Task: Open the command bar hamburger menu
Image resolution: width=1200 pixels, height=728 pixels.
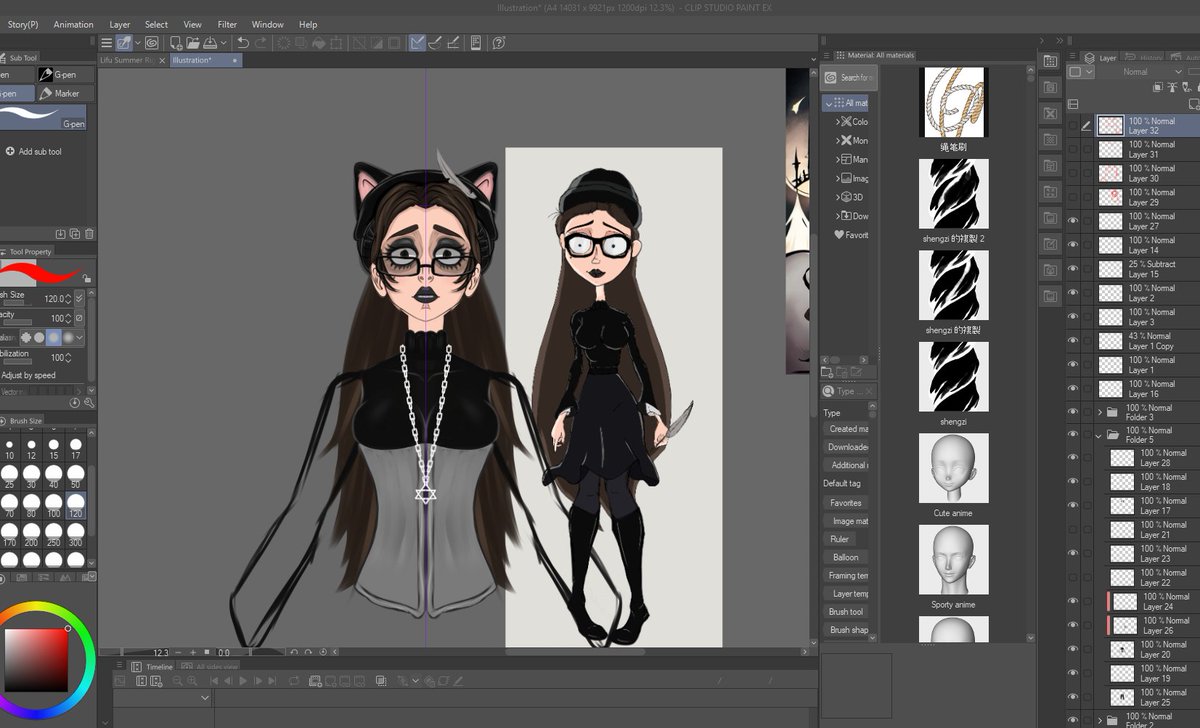Action: pyautogui.click(x=106, y=43)
